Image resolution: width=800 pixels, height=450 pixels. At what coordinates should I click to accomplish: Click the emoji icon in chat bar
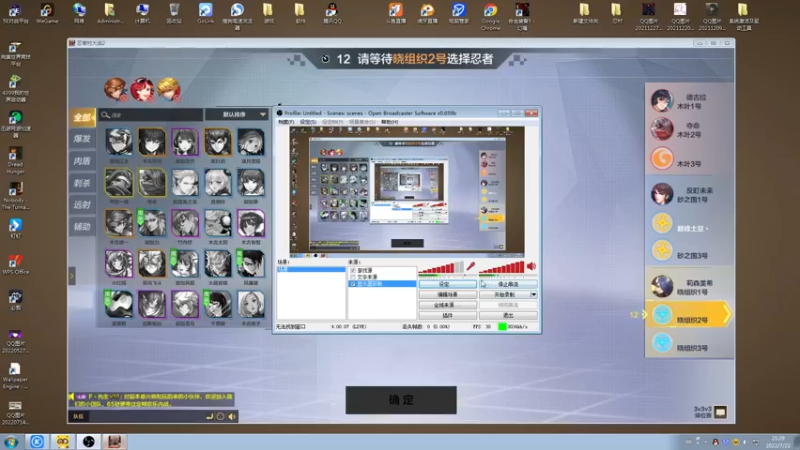220,416
